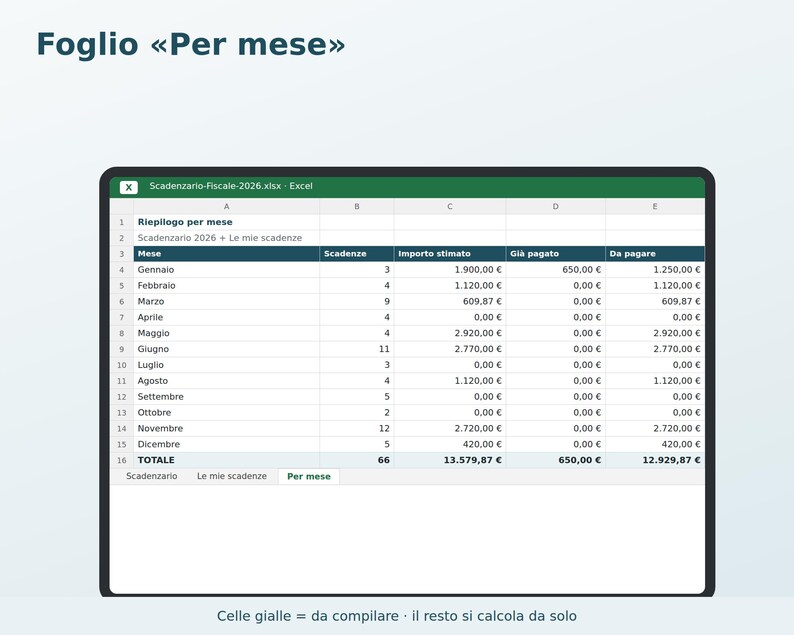Screen dimensions: 794x635
Task: Select Giugno's Scadenze count 11
Action: pos(356,349)
